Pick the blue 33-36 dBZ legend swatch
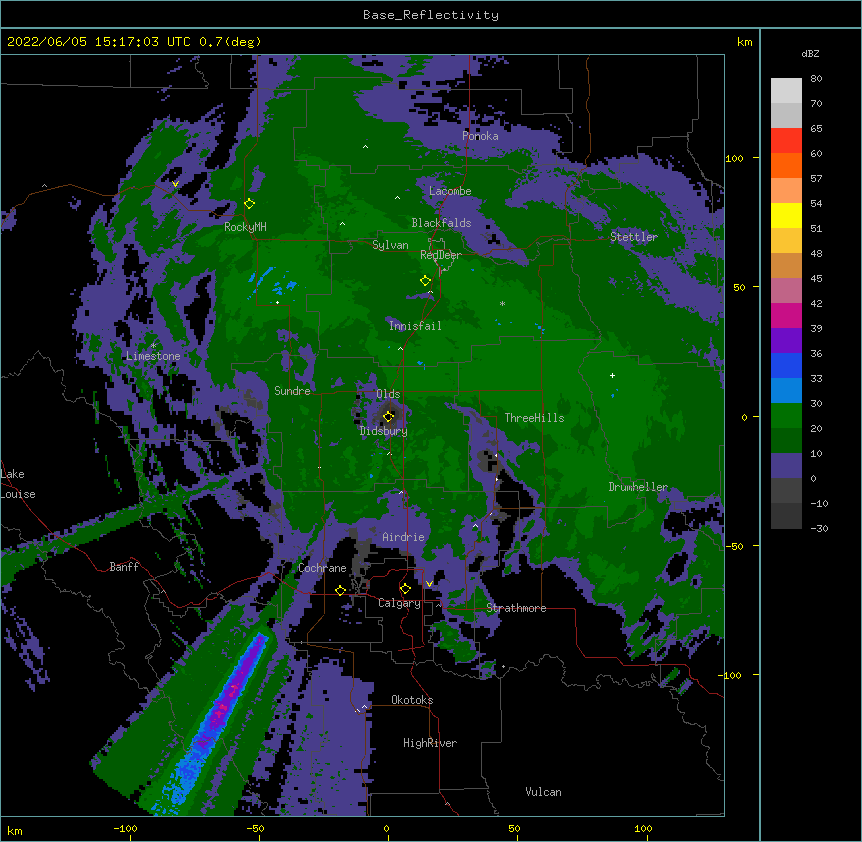 [786, 366]
